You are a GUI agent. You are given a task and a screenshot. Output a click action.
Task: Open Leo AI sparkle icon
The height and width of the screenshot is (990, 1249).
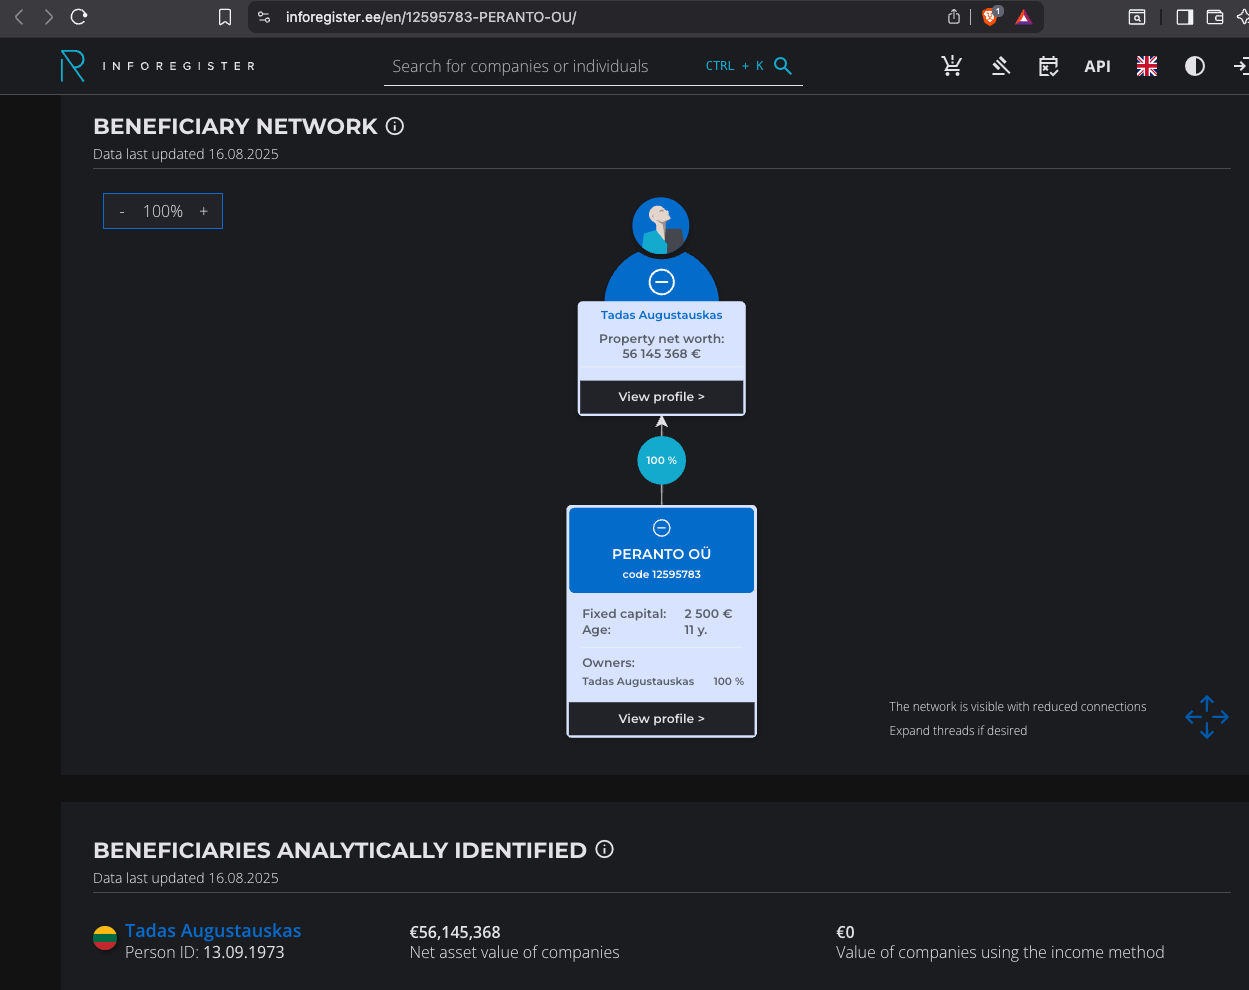(x=1242, y=17)
